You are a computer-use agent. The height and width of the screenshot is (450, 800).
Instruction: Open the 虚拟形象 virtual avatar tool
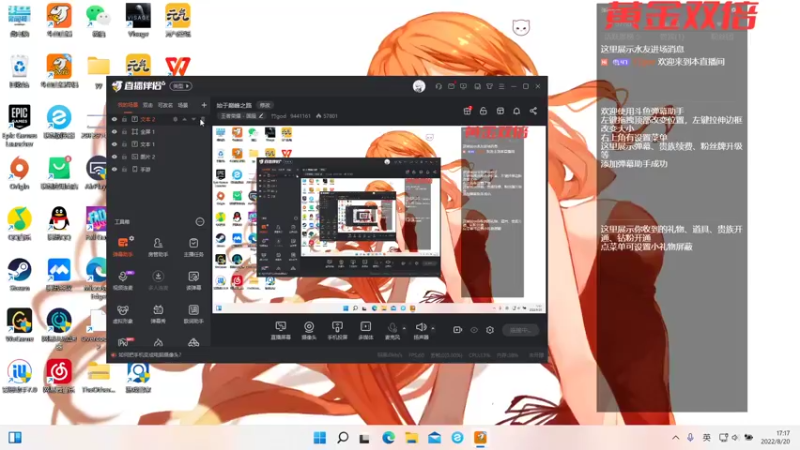click(122, 313)
